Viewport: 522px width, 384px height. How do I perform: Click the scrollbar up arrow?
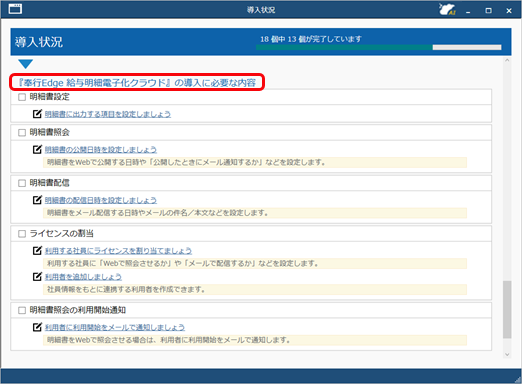coord(507,60)
